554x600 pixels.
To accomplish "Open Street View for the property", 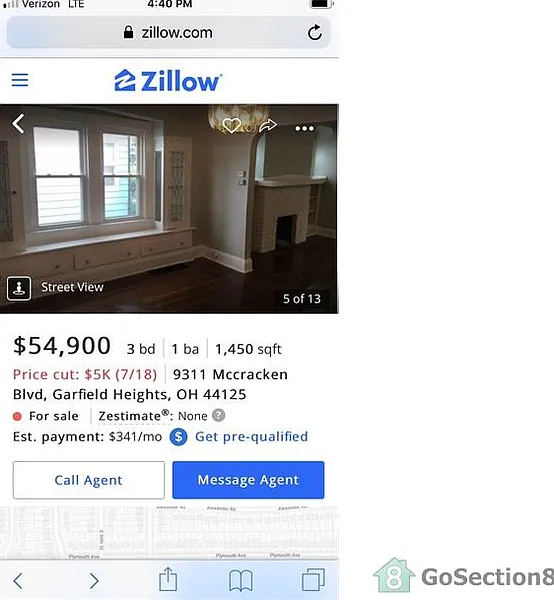I will pyautogui.click(x=56, y=288).
